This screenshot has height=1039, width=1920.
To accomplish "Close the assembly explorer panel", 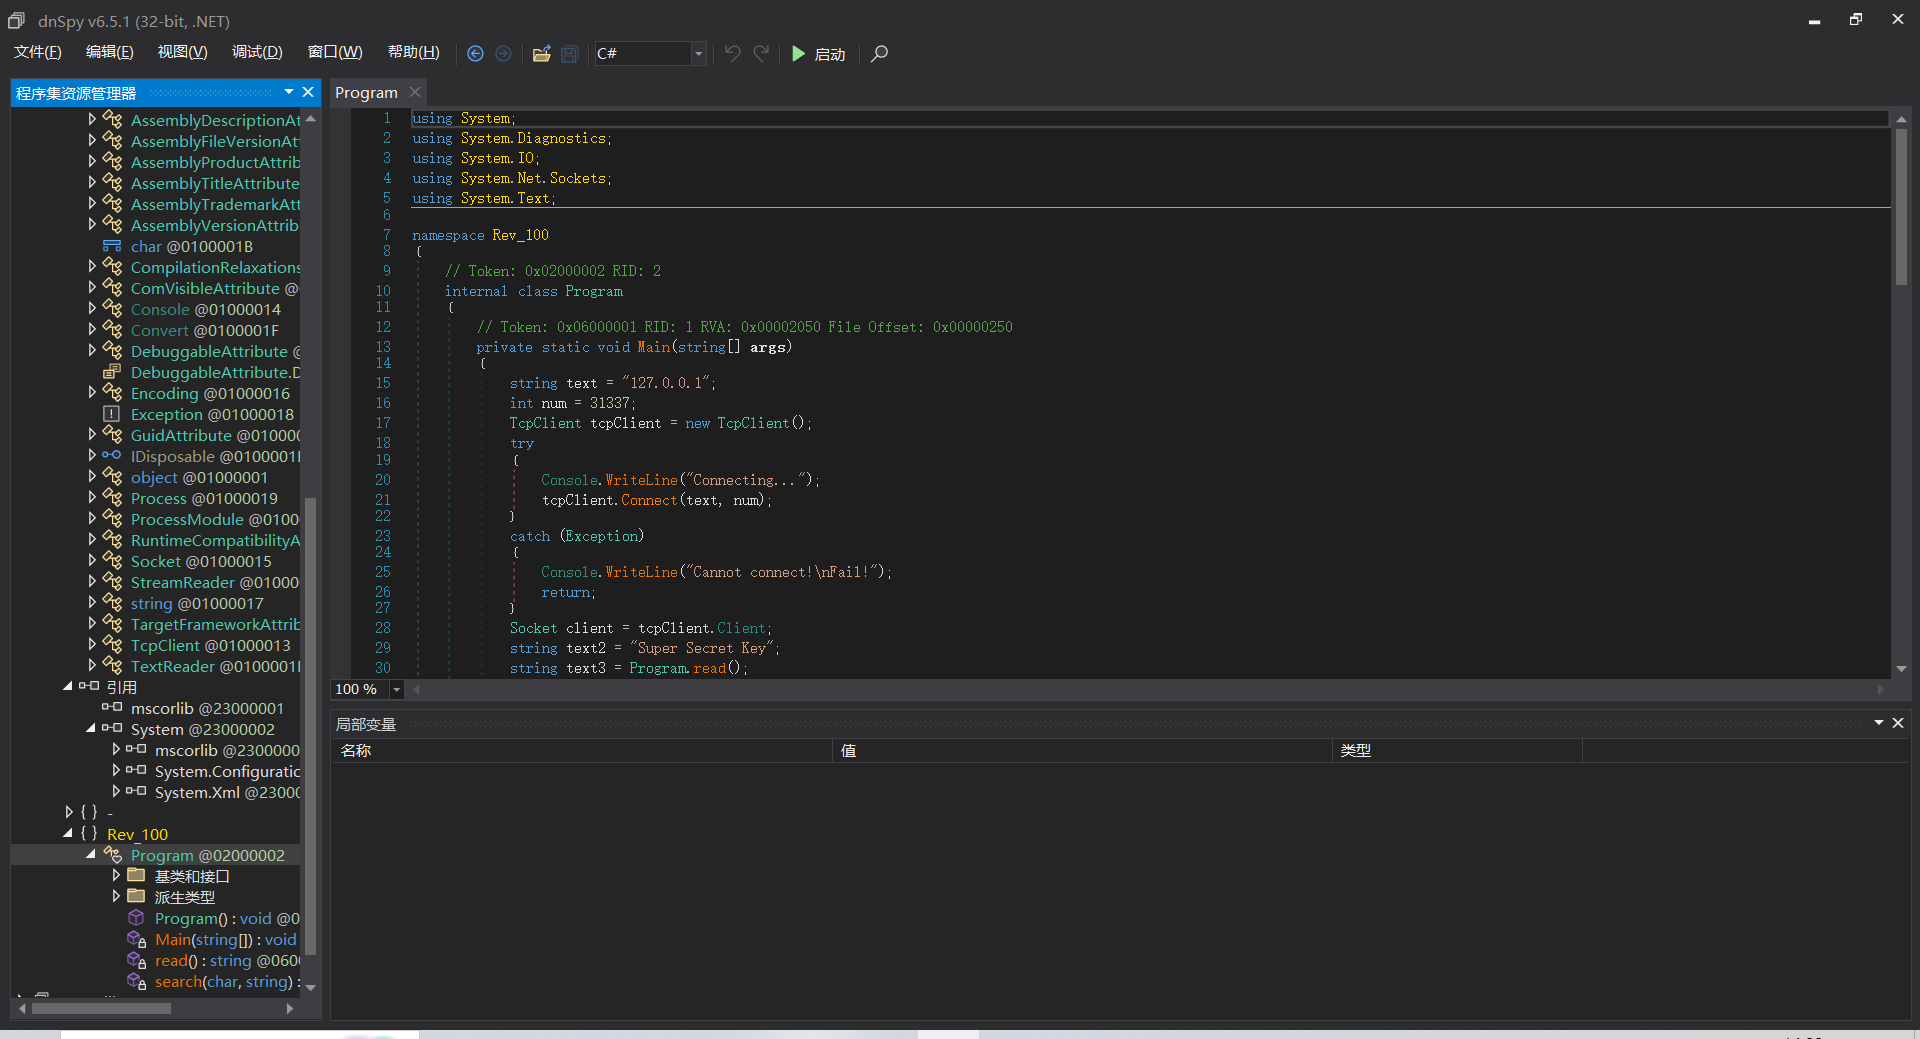I will 308,92.
